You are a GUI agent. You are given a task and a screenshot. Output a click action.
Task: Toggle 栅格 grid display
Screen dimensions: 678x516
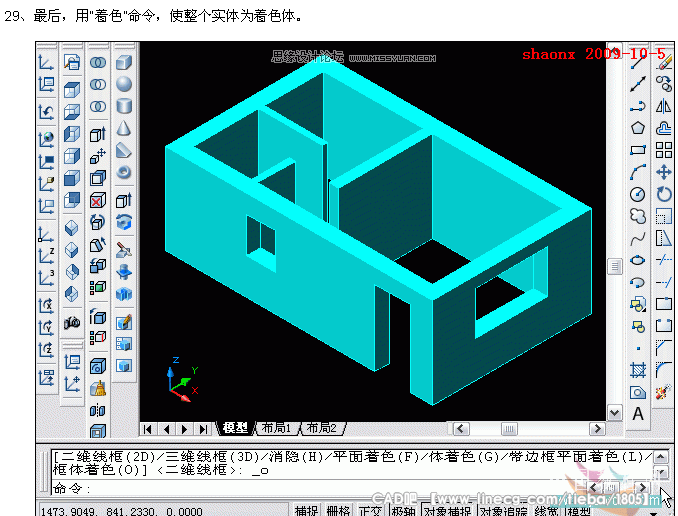338,511
